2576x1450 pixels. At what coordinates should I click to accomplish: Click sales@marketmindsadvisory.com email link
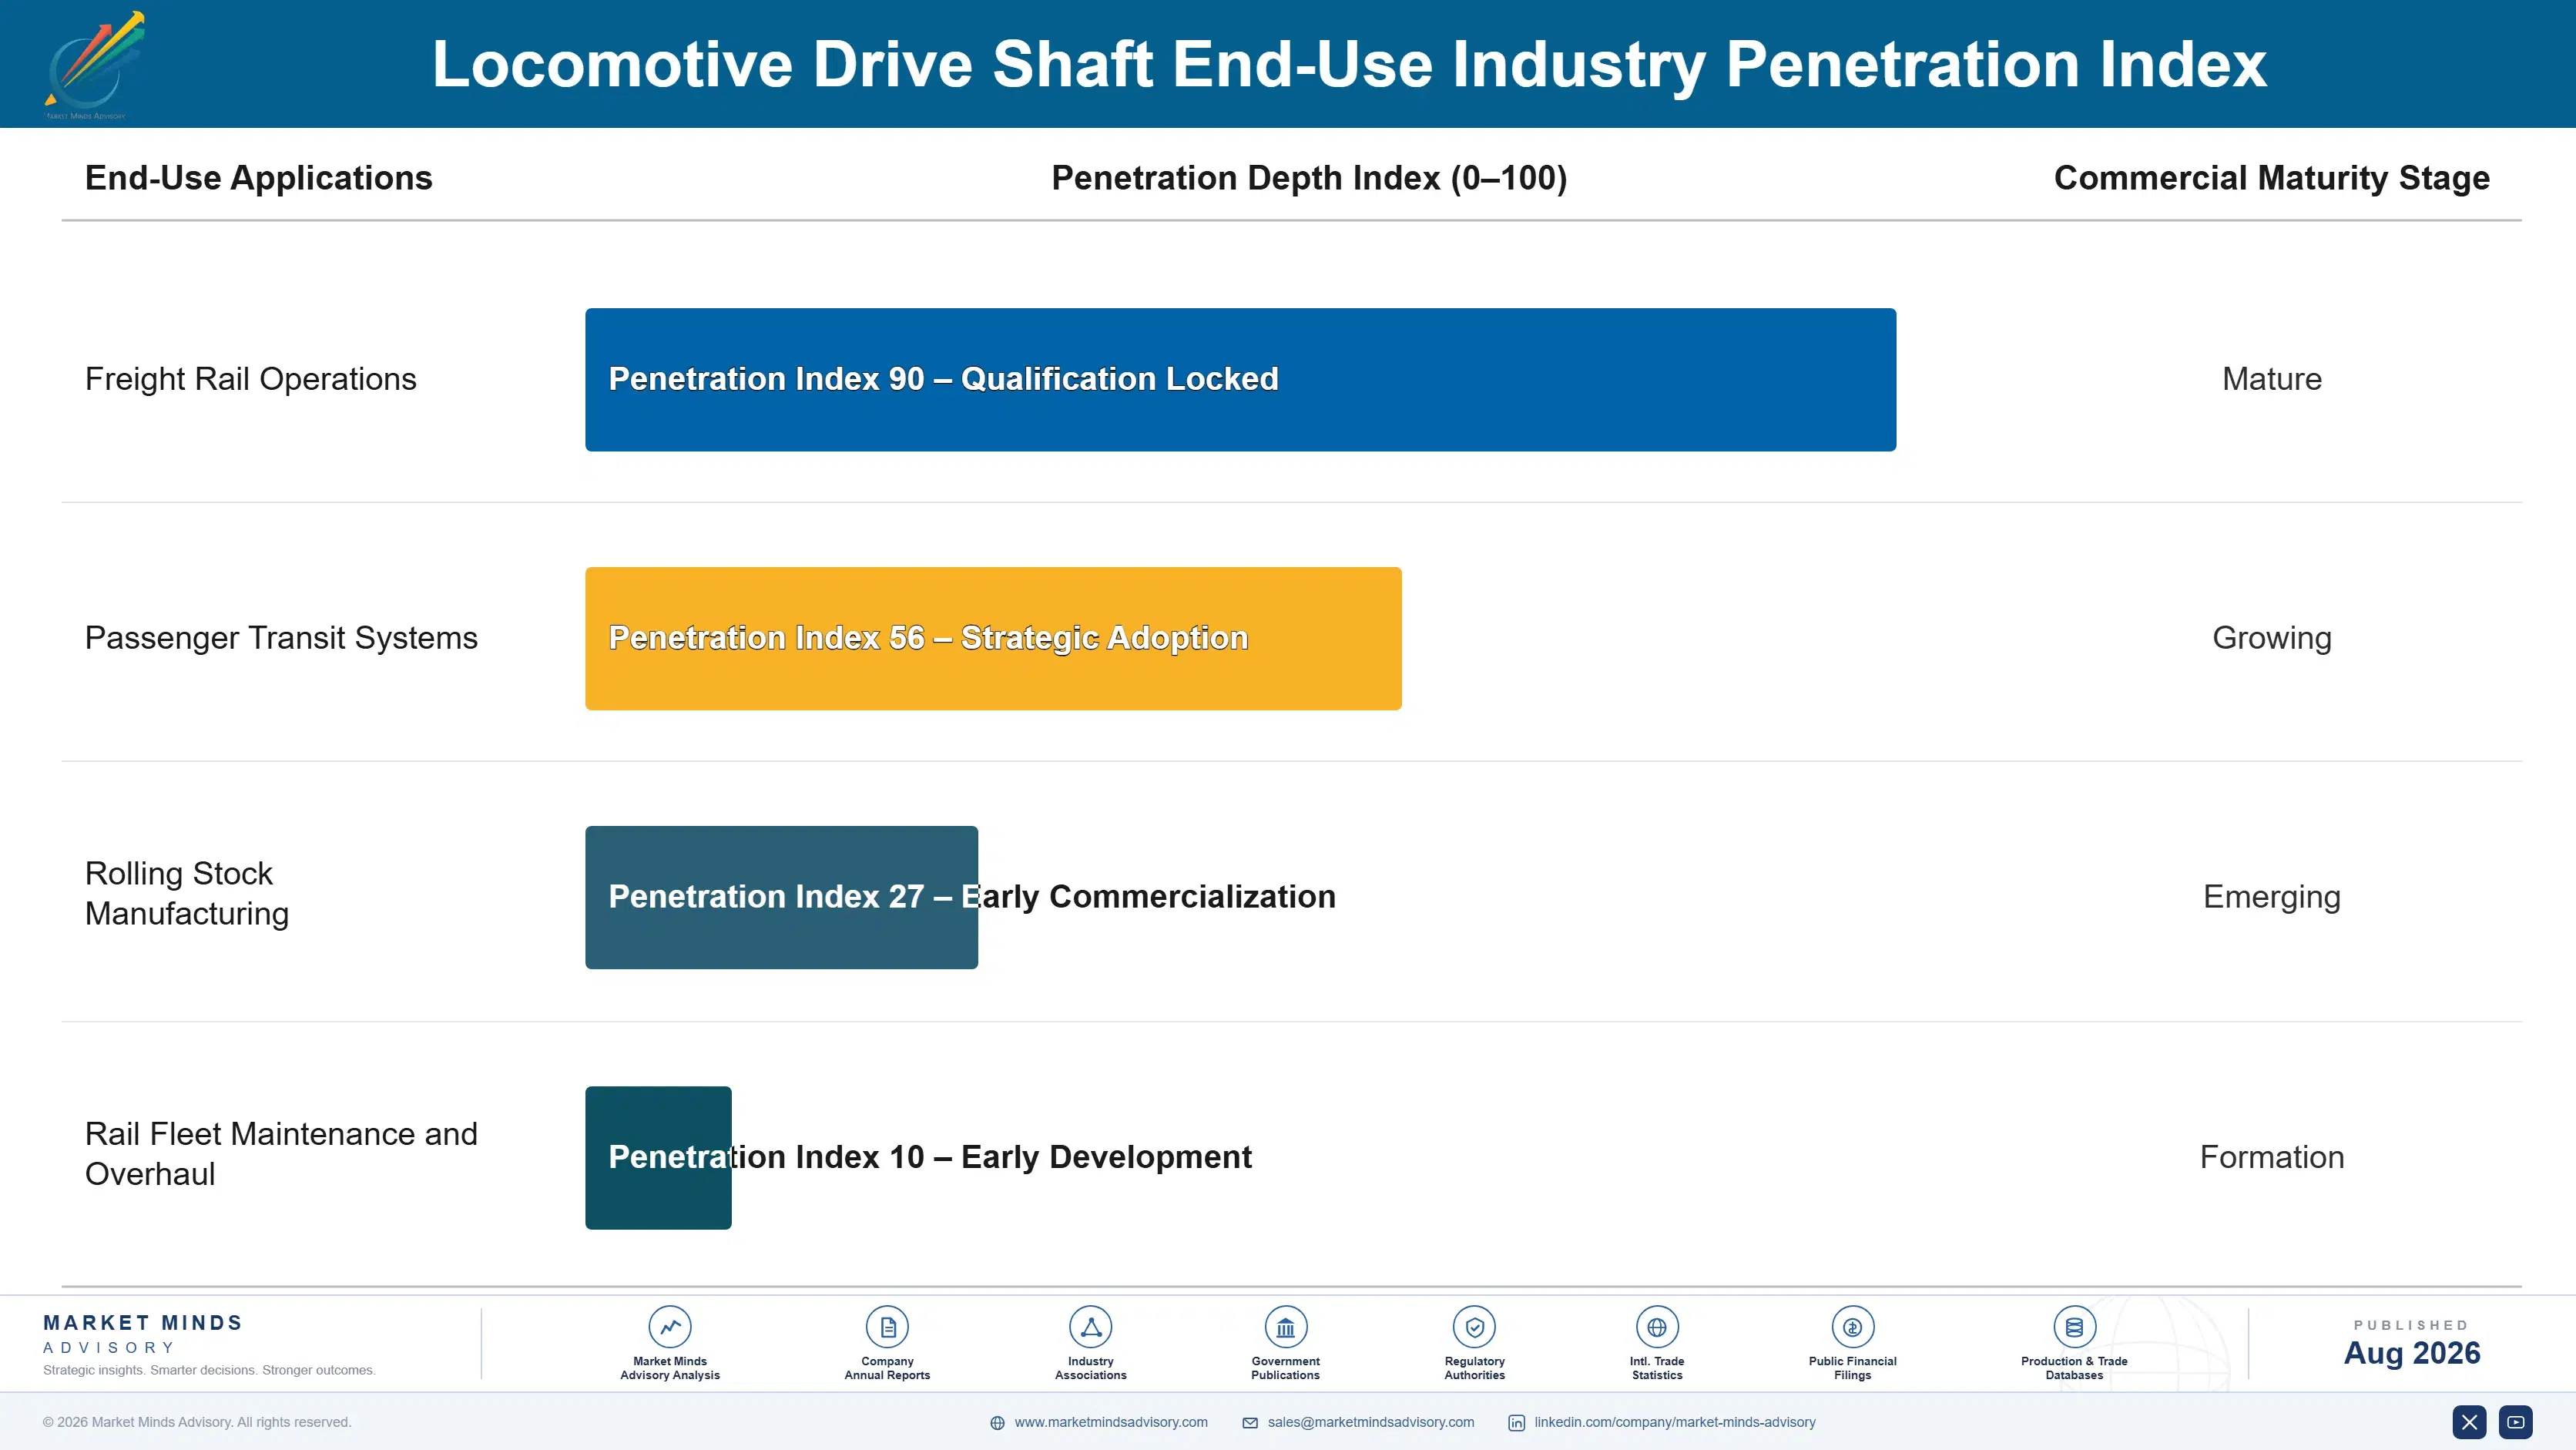(x=1371, y=1422)
